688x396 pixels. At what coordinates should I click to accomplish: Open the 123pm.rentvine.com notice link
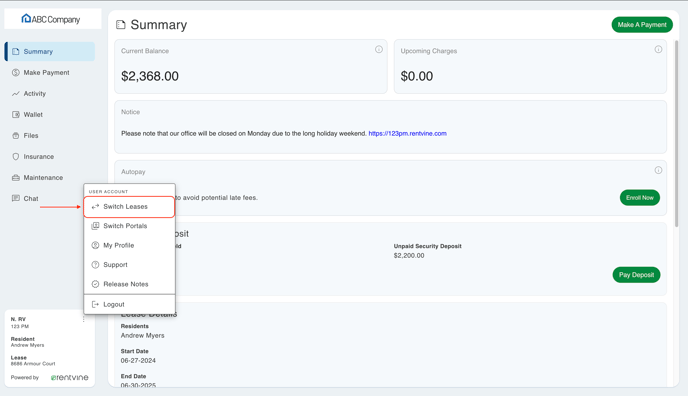tap(408, 134)
